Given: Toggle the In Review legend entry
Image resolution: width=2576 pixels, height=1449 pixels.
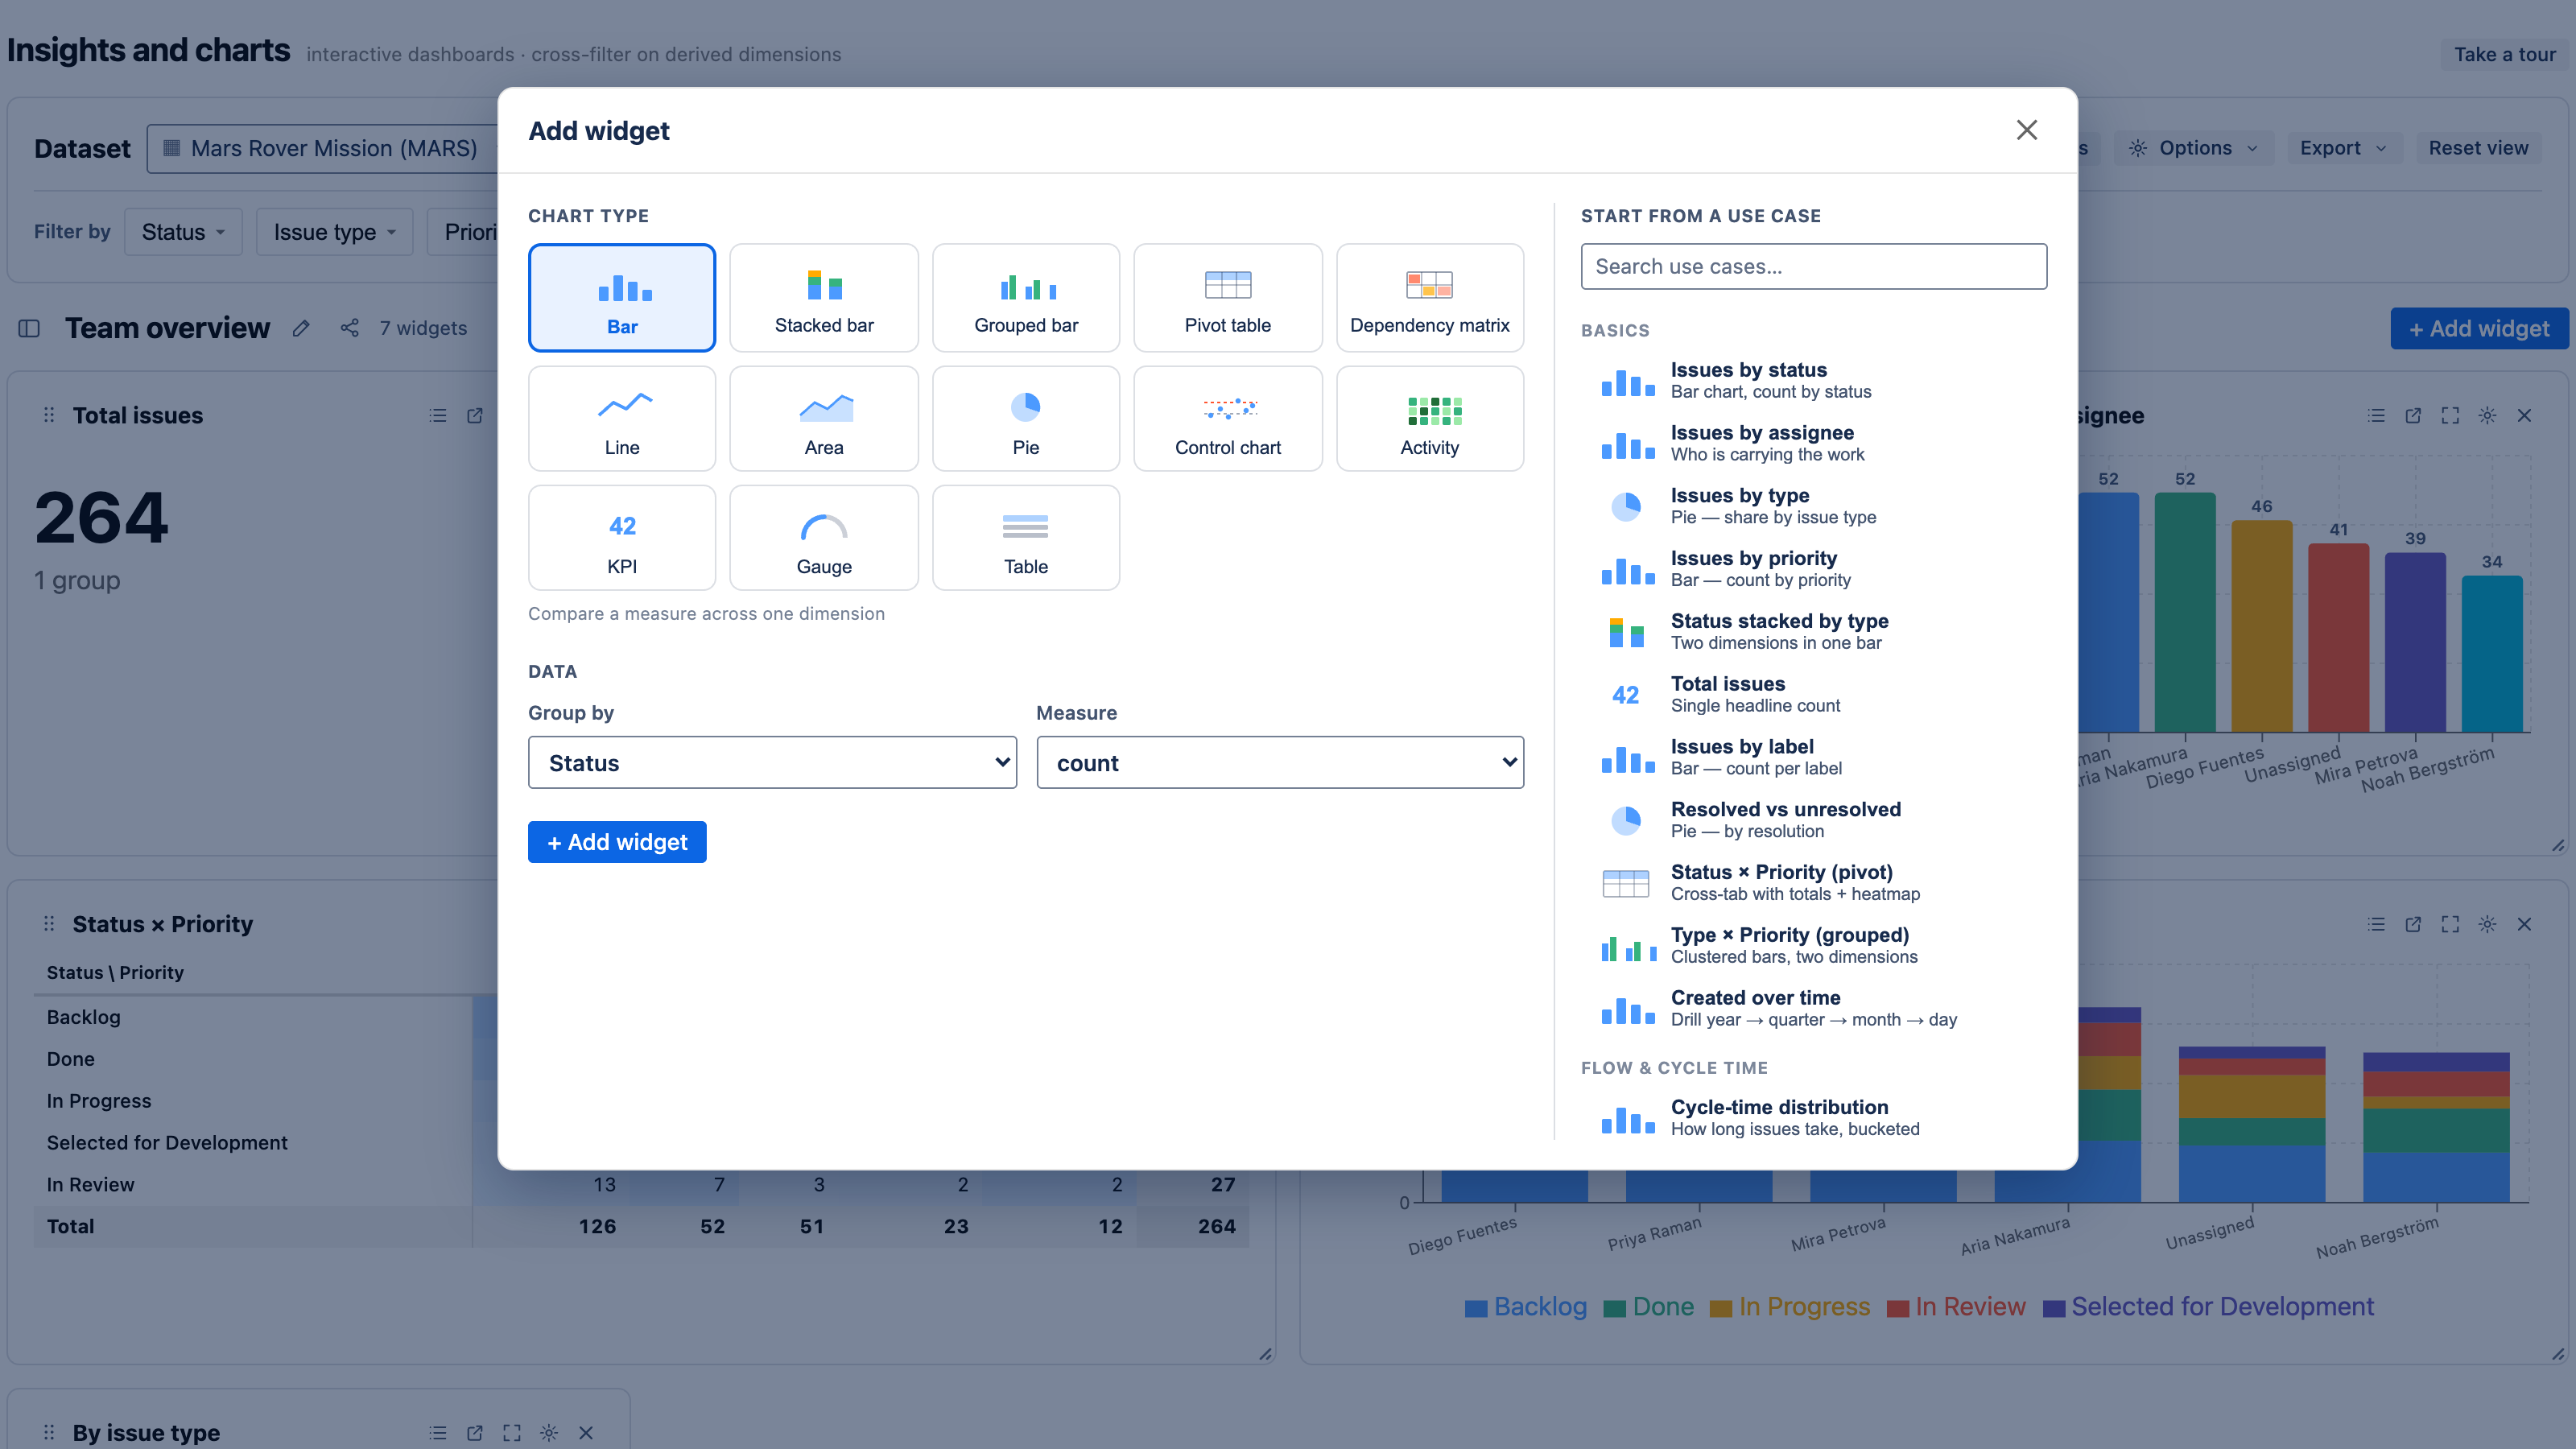Looking at the screenshot, I should click(x=1955, y=1307).
